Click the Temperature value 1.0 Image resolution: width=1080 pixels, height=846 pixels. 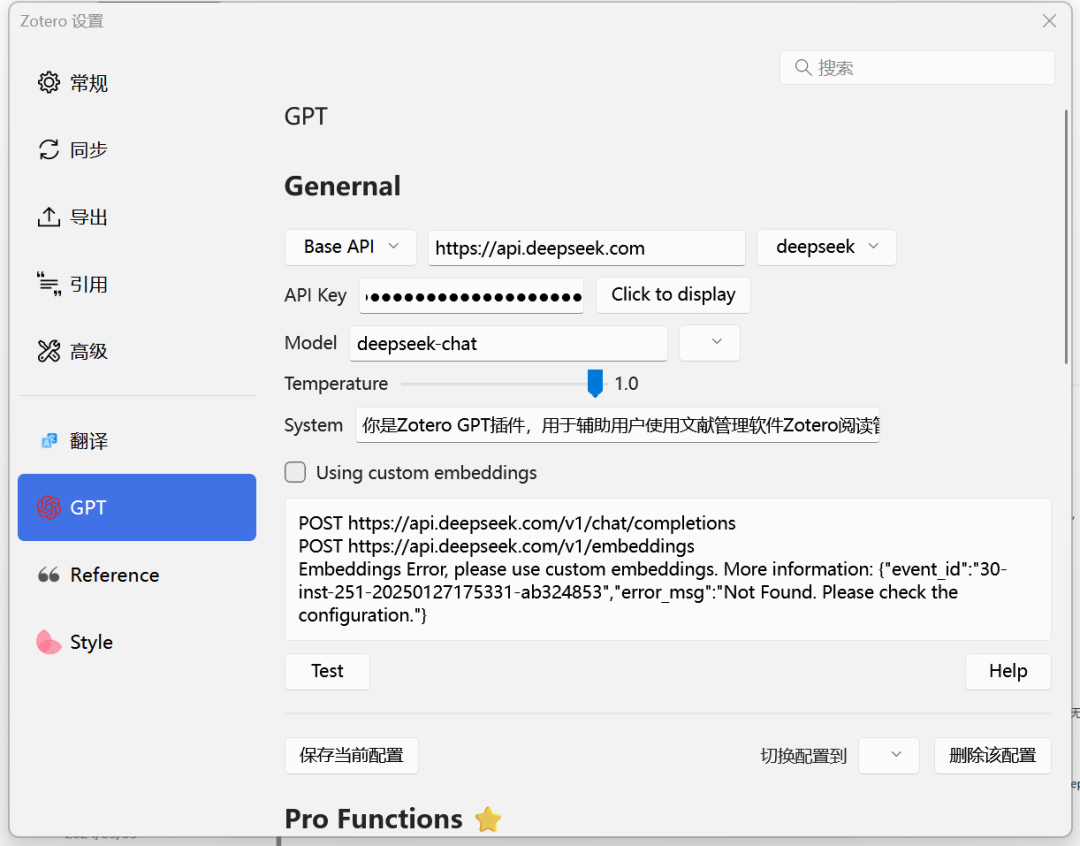pyautogui.click(x=626, y=383)
